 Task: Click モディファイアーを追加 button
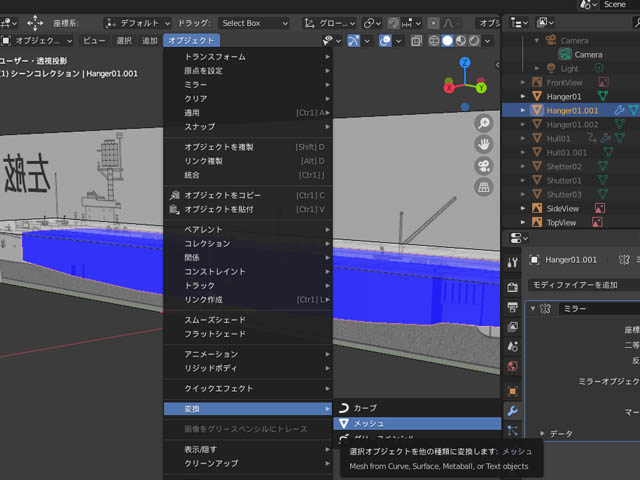tap(584, 285)
